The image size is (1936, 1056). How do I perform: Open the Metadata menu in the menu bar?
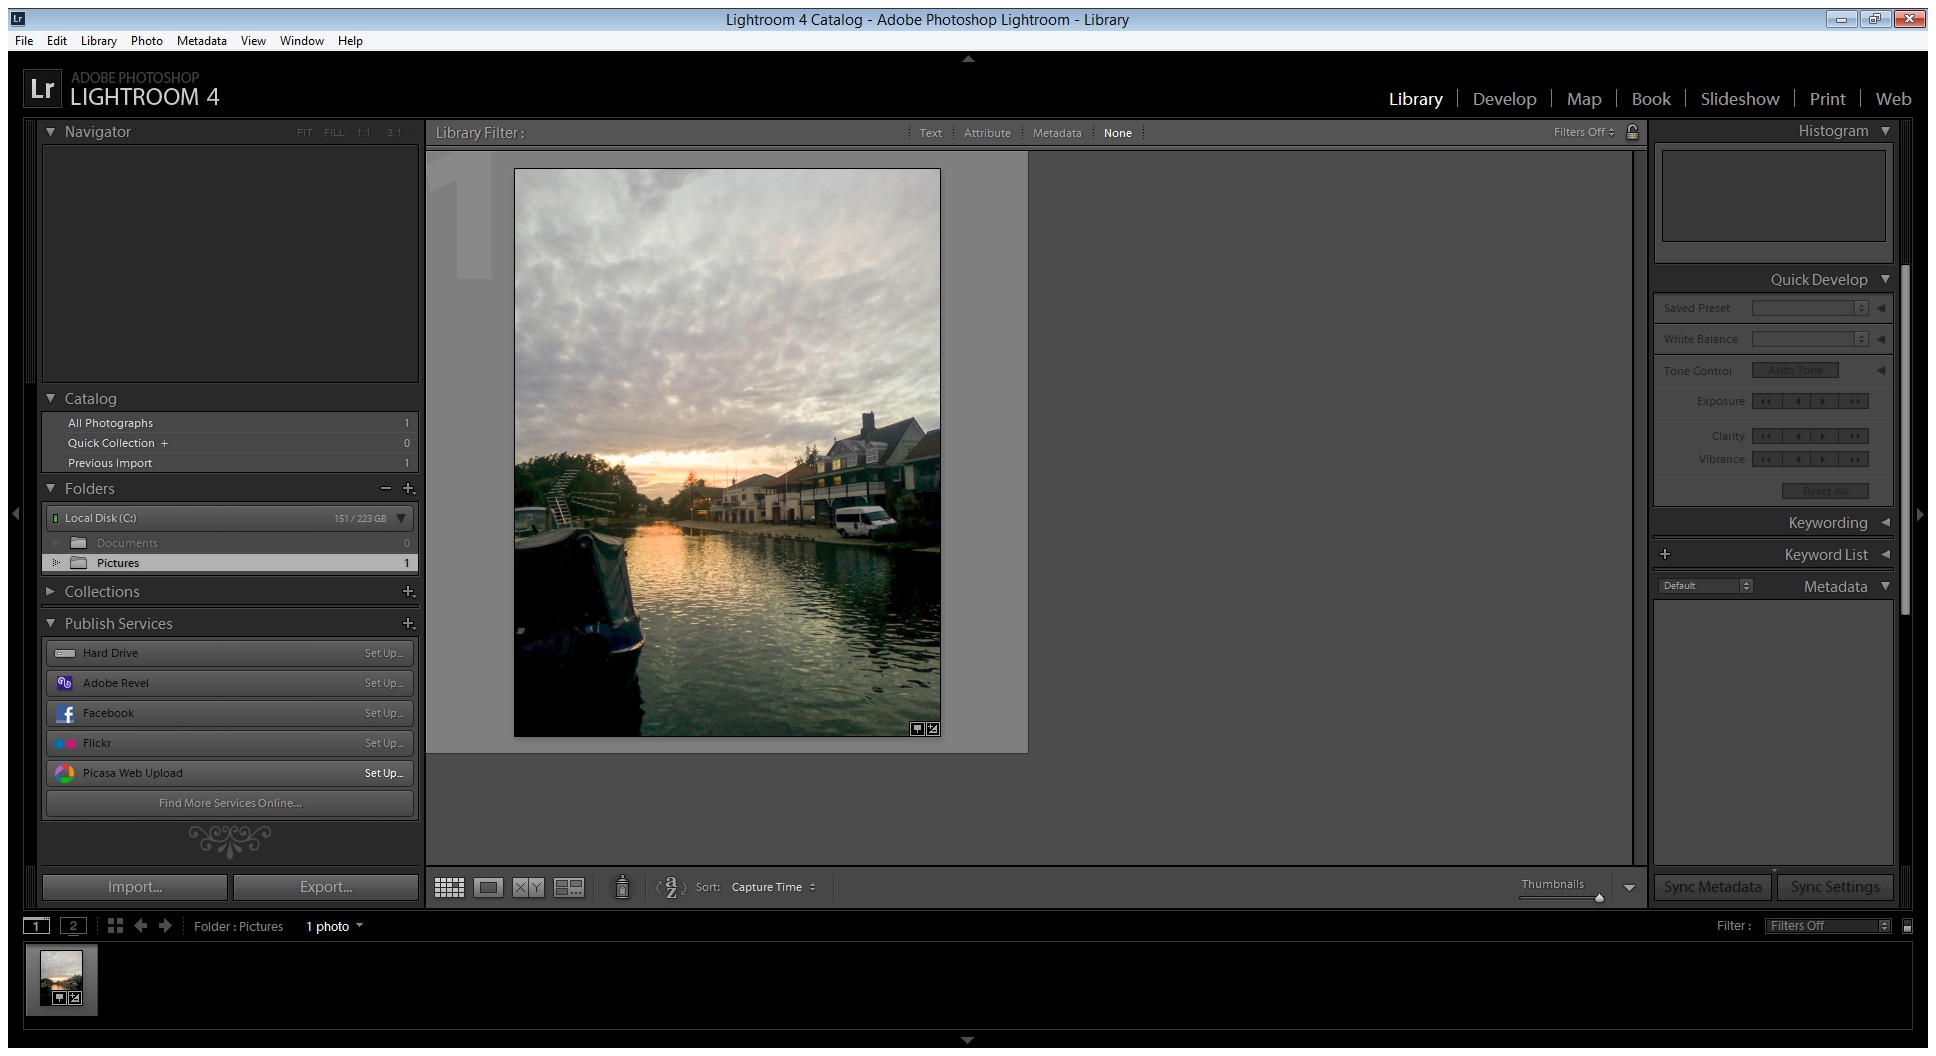click(201, 41)
